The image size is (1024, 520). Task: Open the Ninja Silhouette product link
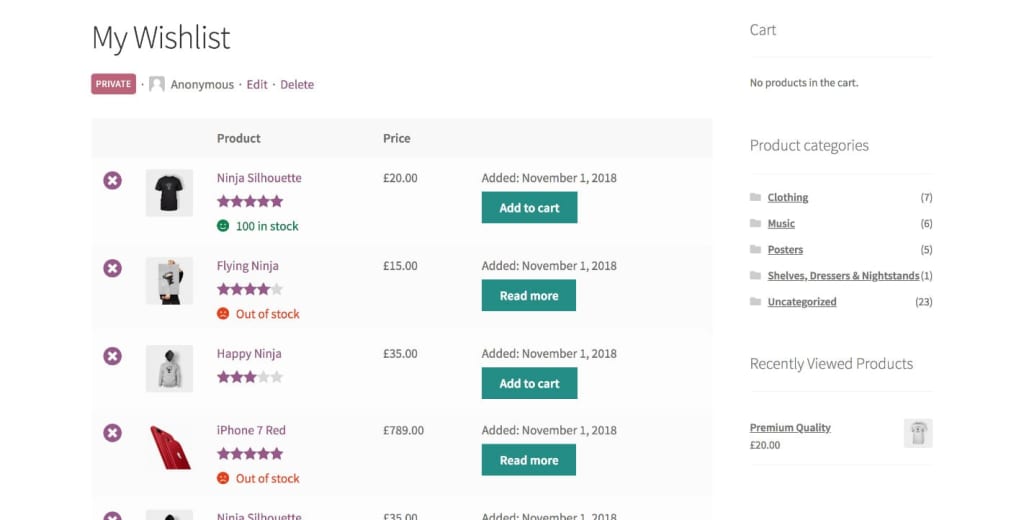coord(259,178)
